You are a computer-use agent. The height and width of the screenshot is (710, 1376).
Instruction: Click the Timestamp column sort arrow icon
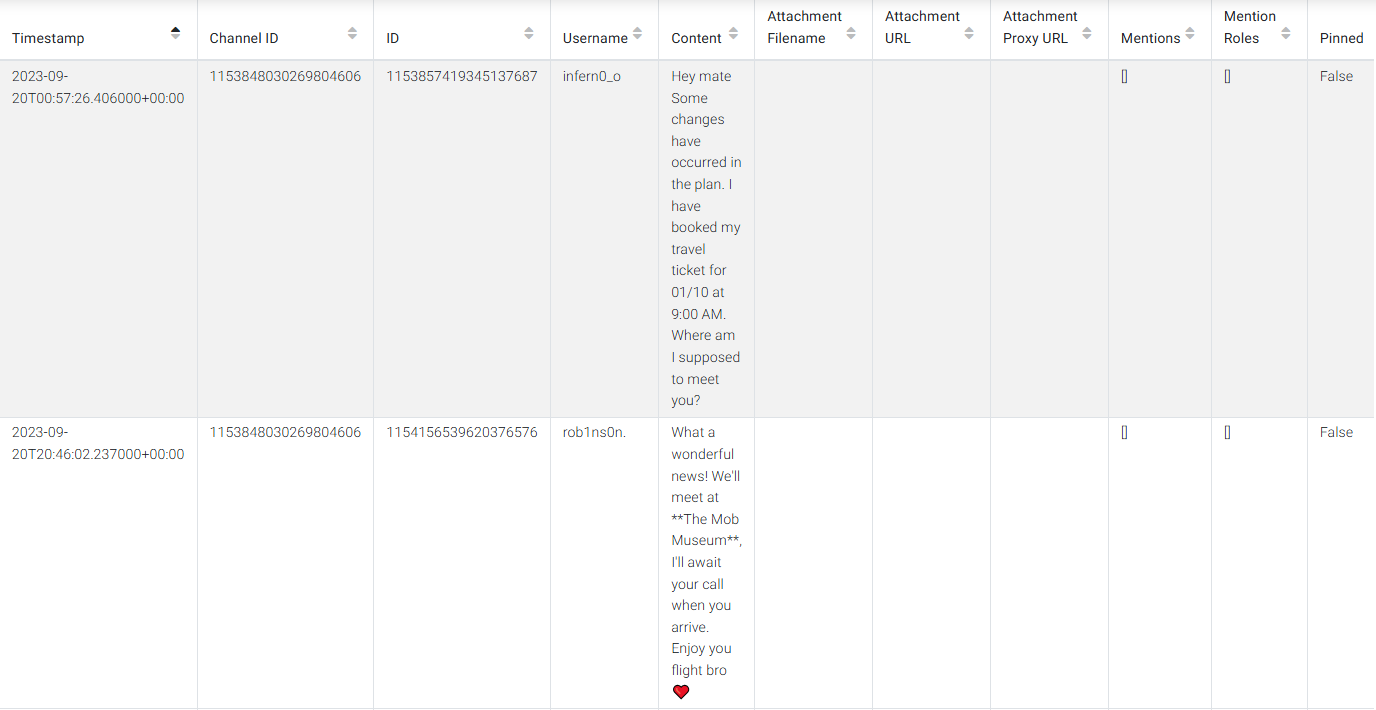176,33
